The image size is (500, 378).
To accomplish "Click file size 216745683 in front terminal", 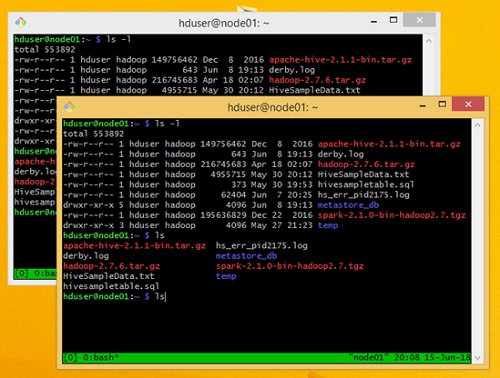I will pos(223,164).
